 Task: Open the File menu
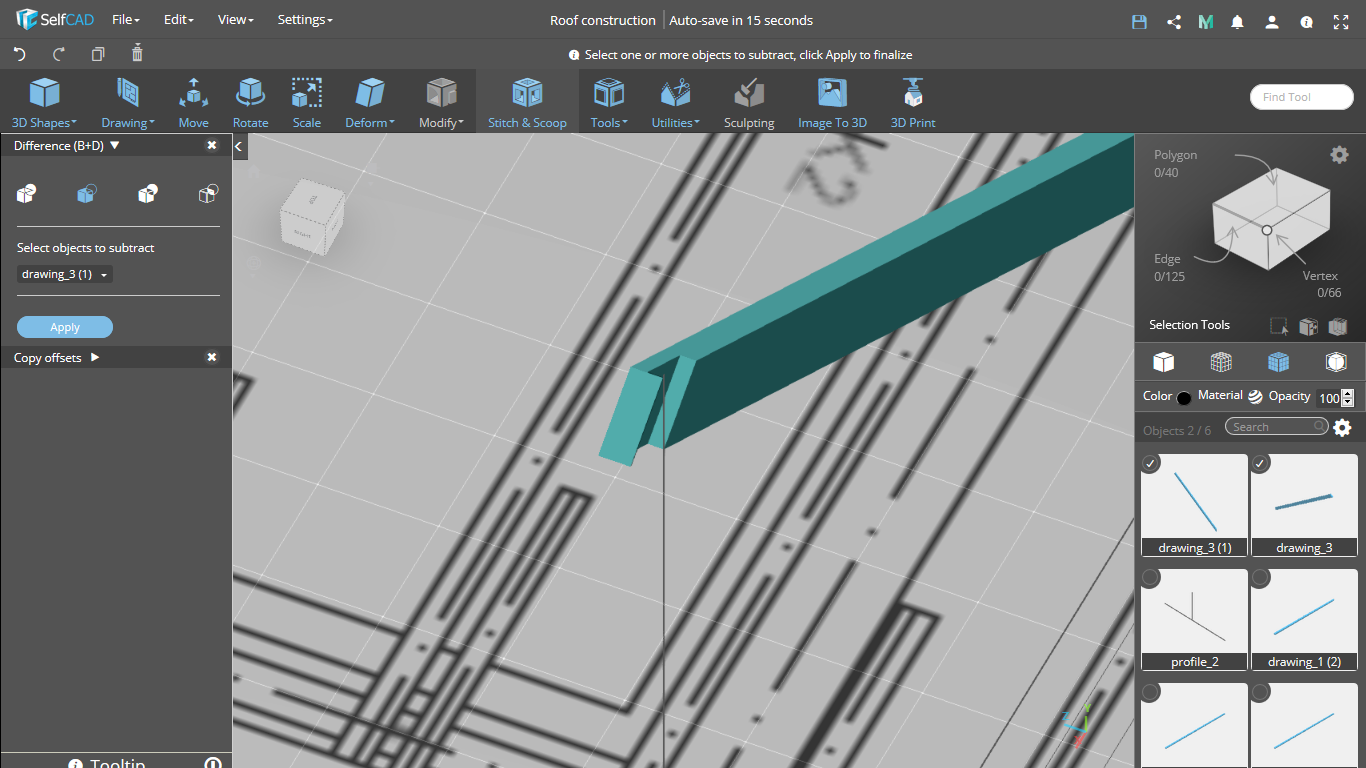tap(125, 20)
